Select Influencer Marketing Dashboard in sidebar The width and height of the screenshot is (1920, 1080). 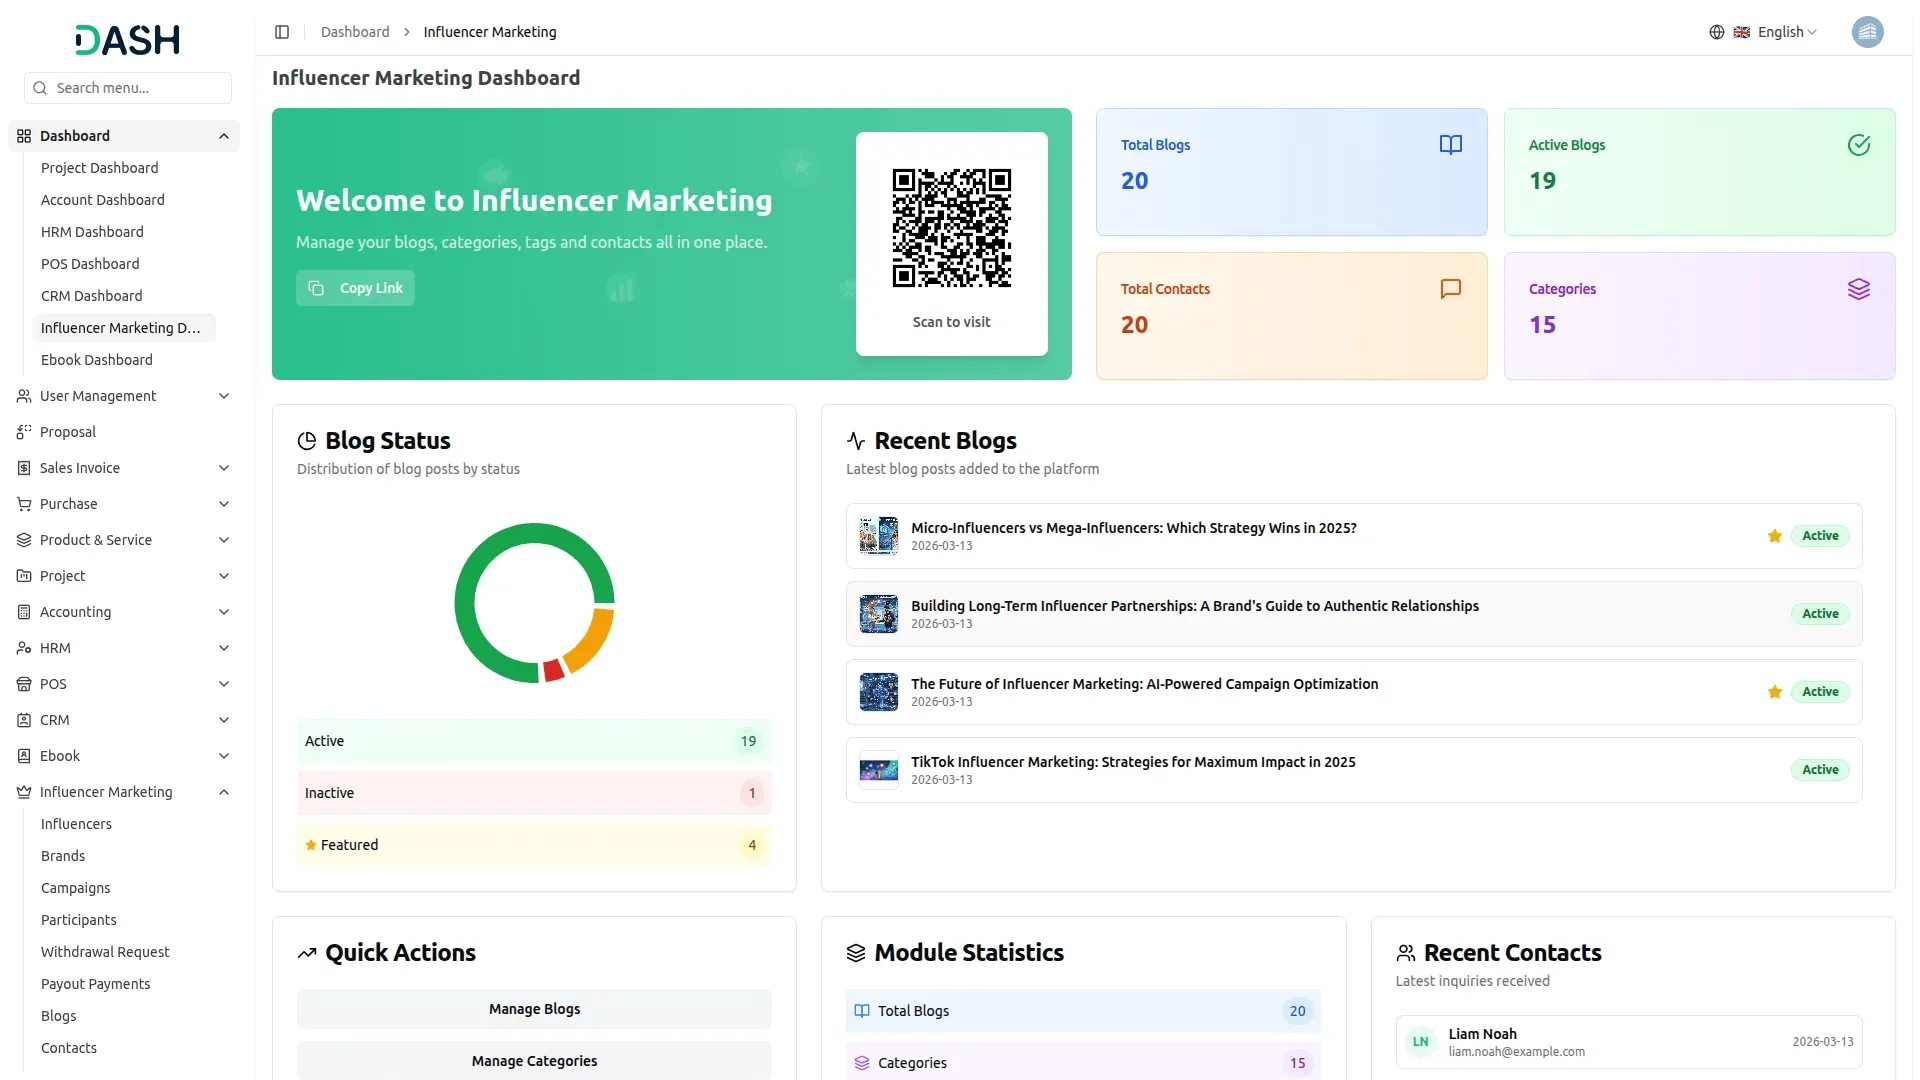(x=120, y=328)
